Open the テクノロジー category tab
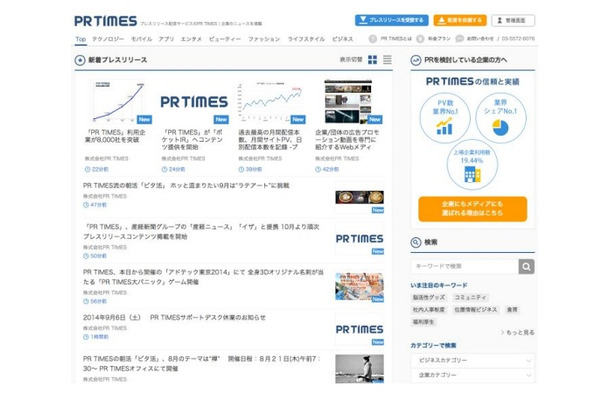The height and width of the screenshot is (400, 610). tap(108, 39)
